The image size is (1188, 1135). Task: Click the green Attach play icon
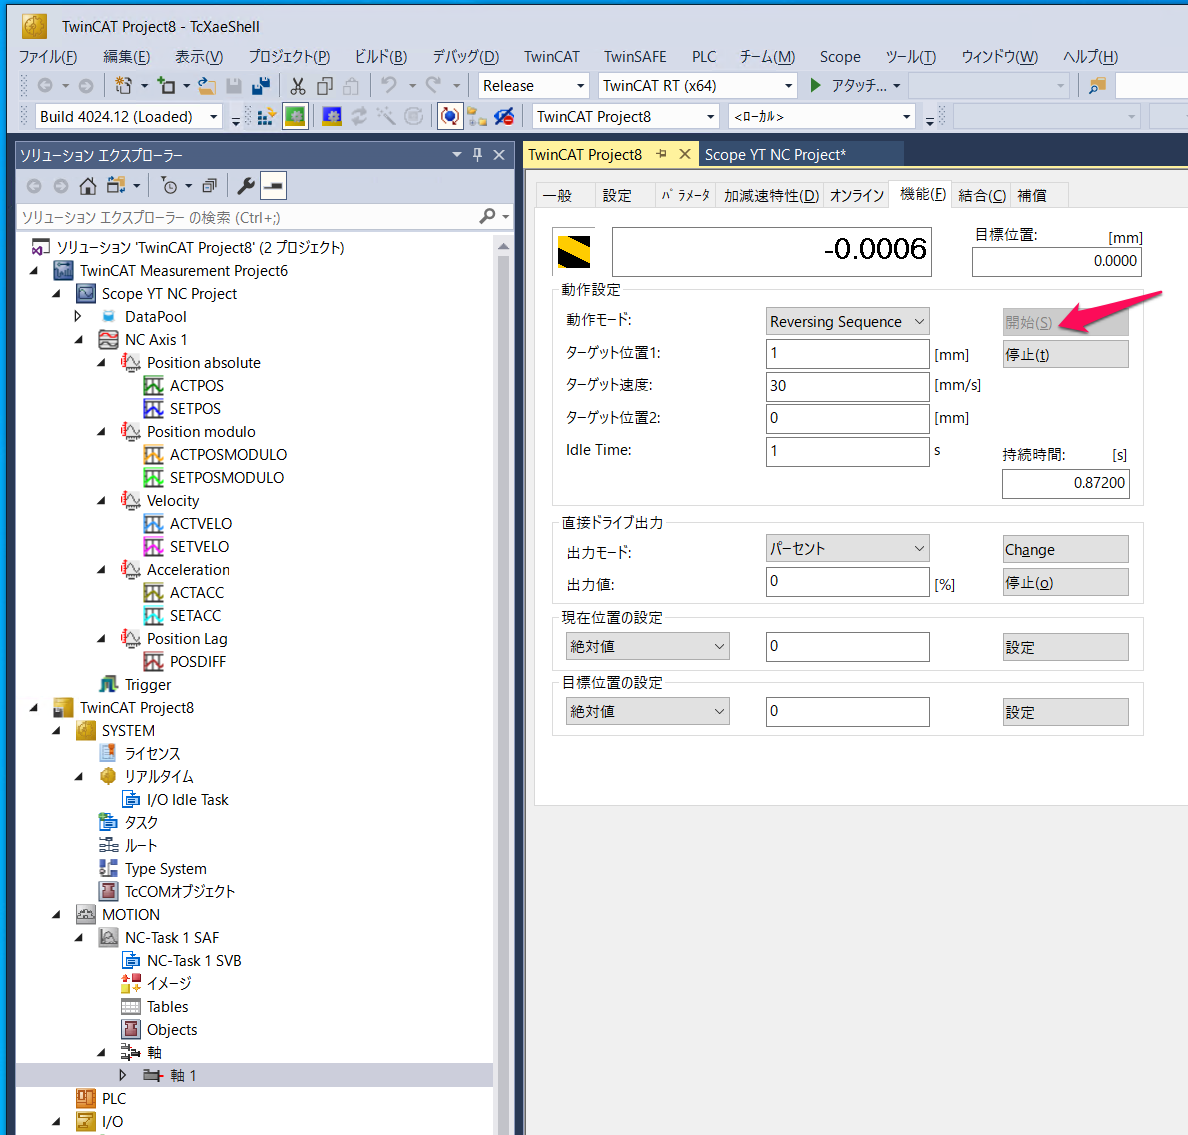click(x=815, y=85)
